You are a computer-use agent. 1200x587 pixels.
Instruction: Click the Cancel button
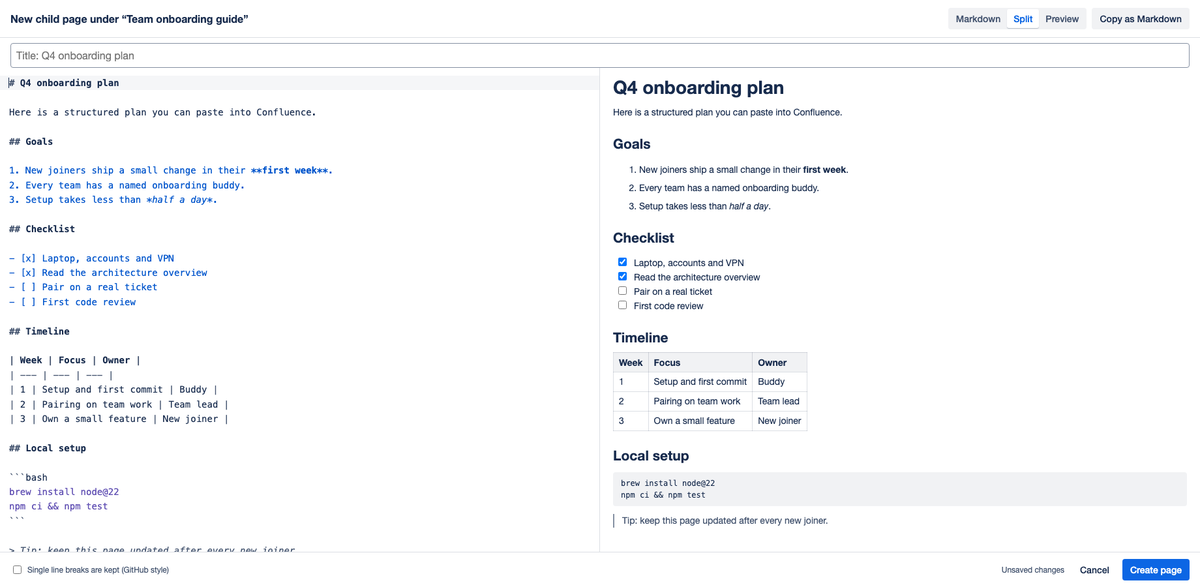pos(1094,570)
